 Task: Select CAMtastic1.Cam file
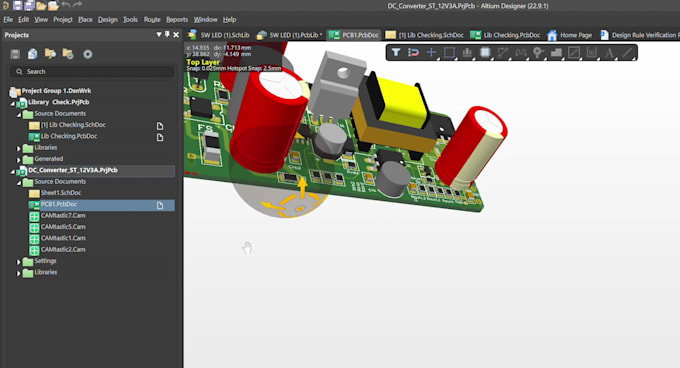coord(63,238)
